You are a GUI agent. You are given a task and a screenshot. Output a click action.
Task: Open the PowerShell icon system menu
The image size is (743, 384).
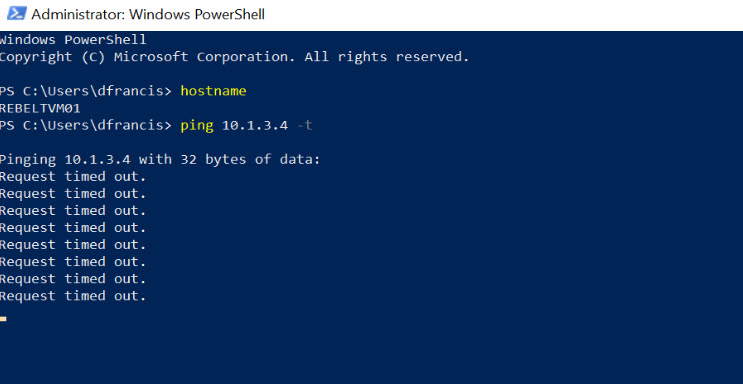(17, 14)
